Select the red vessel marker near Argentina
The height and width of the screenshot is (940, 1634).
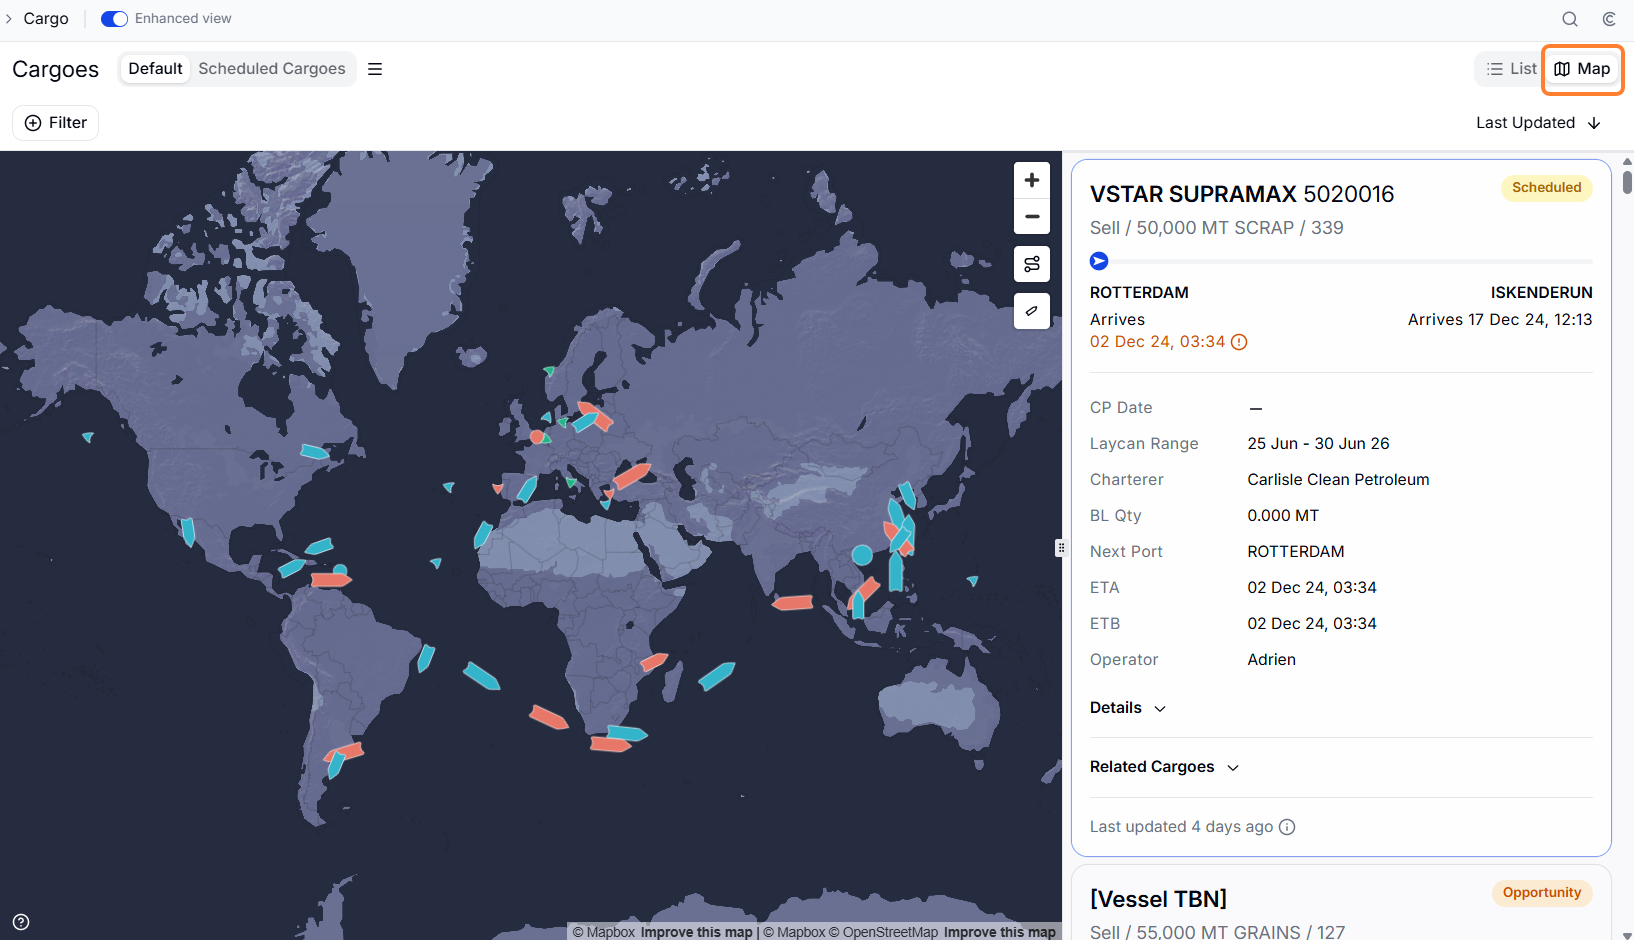(x=344, y=752)
